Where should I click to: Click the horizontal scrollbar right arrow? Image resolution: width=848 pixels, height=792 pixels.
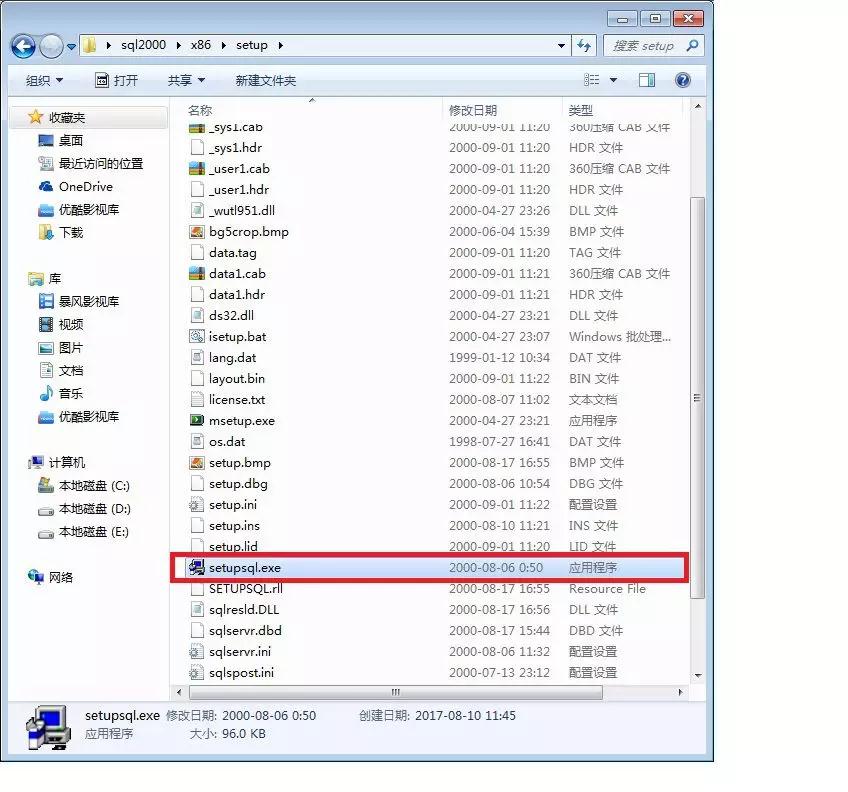[680, 692]
